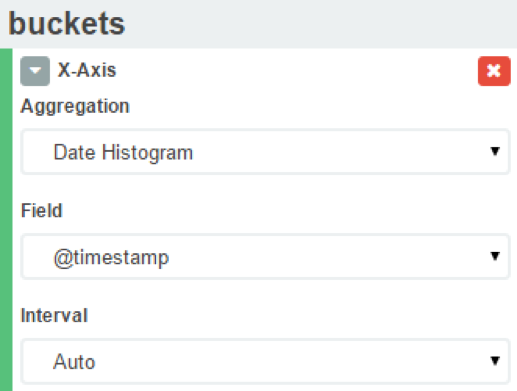
Task: Click the arrow on the Auto interval select
Action: [x=495, y=361]
